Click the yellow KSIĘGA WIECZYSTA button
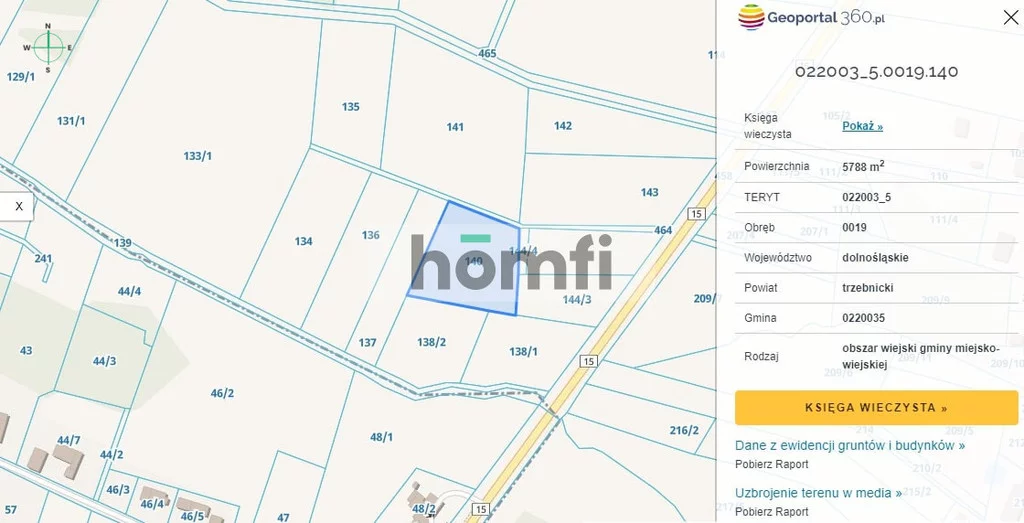The height and width of the screenshot is (523, 1024). (876, 408)
